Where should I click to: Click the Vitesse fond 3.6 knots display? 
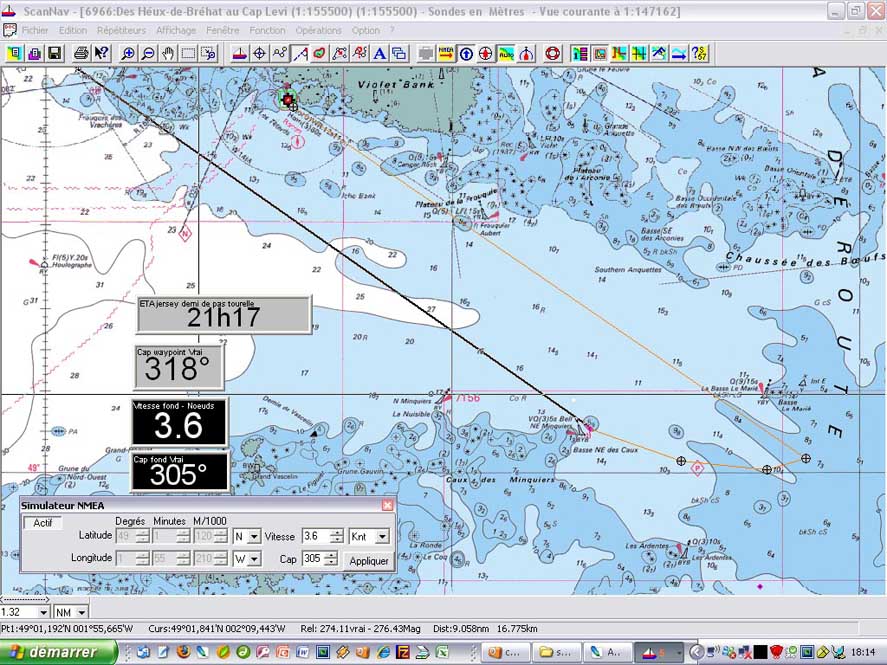coord(179,422)
